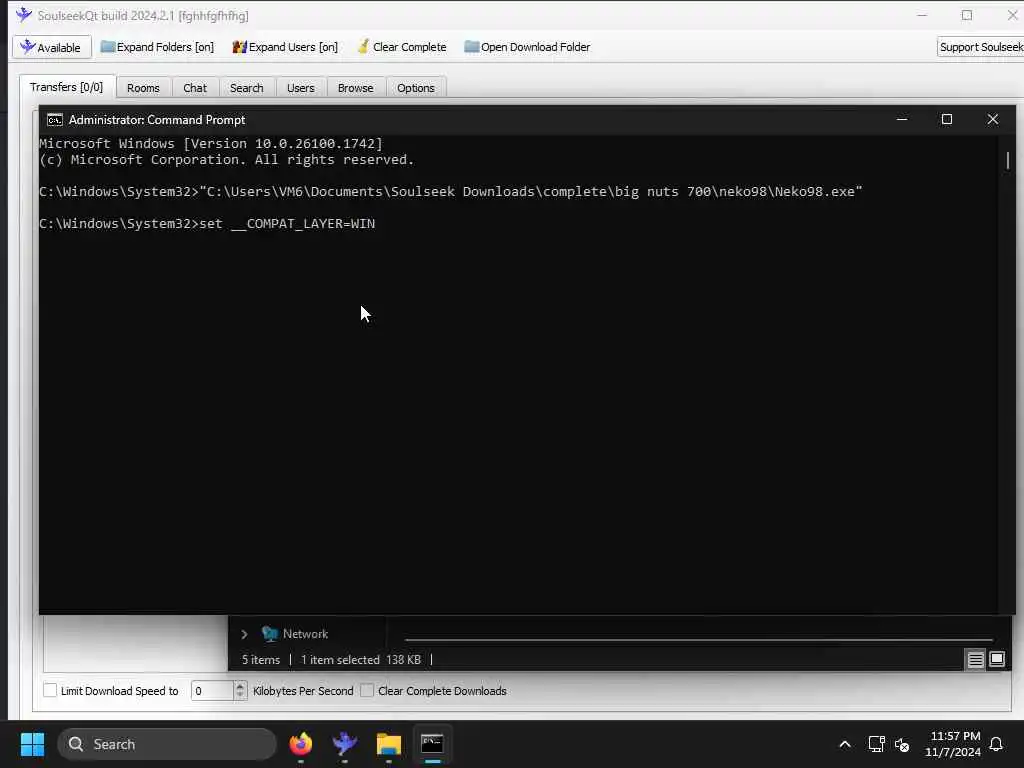Enable the Clear Complete Downloads checkbox
The width and height of the screenshot is (1024, 768).
[x=367, y=690]
